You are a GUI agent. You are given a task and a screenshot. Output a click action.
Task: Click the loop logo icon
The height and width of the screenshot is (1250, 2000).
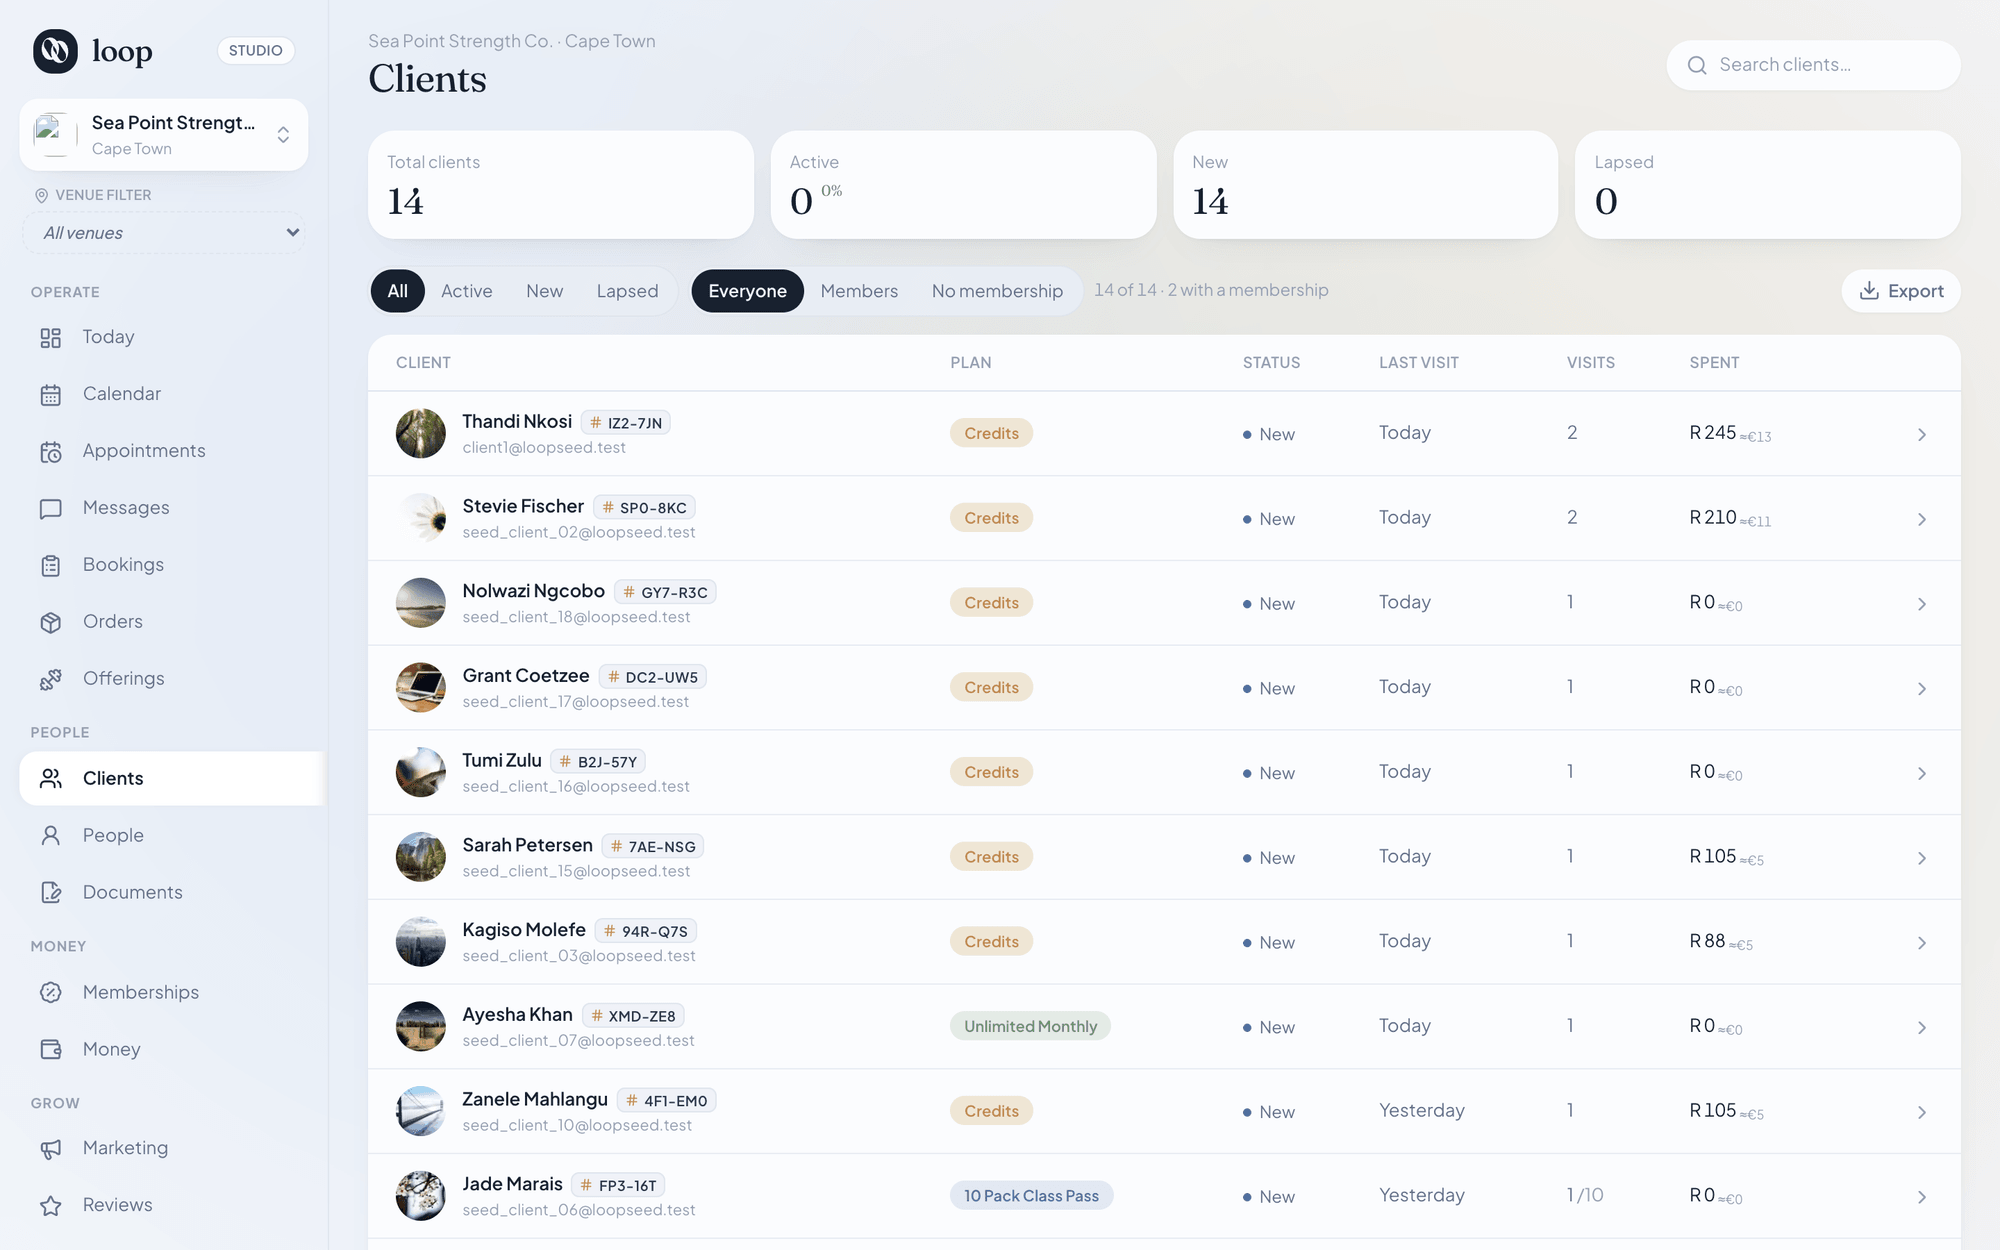(x=55, y=50)
